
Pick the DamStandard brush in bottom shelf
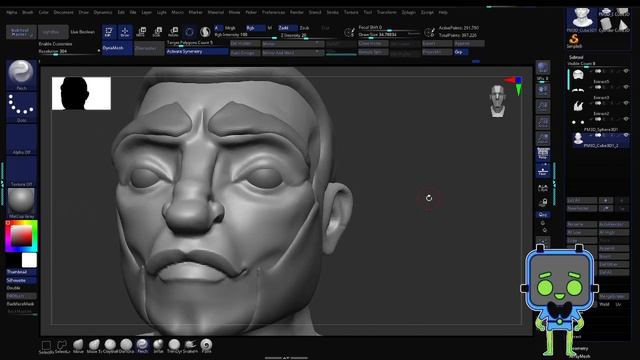tap(126, 346)
